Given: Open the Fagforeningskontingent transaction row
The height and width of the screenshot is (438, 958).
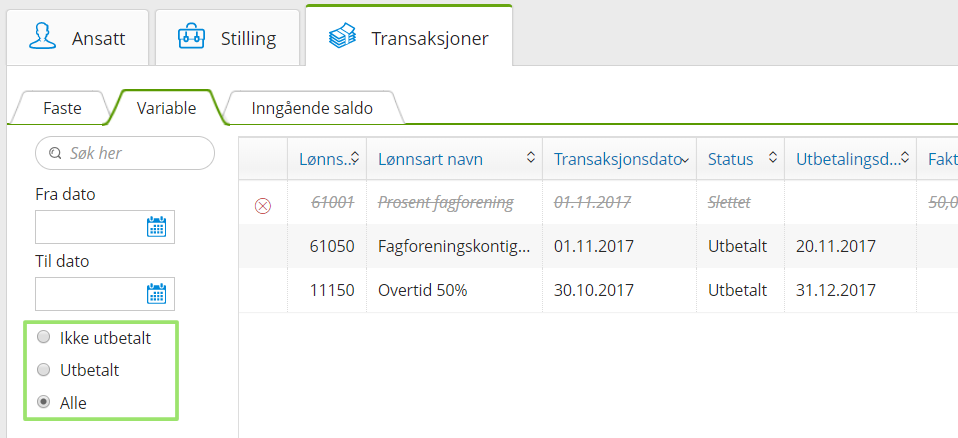Looking at the screenshot, I should coord(598,246).
